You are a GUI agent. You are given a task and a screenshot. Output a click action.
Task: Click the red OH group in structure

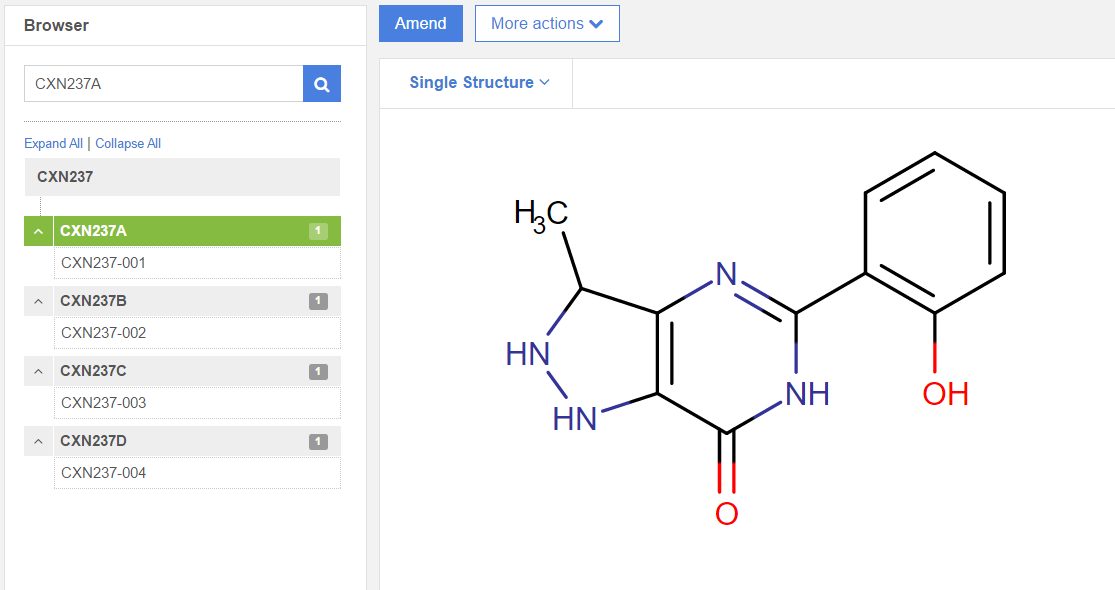(945, 394)
